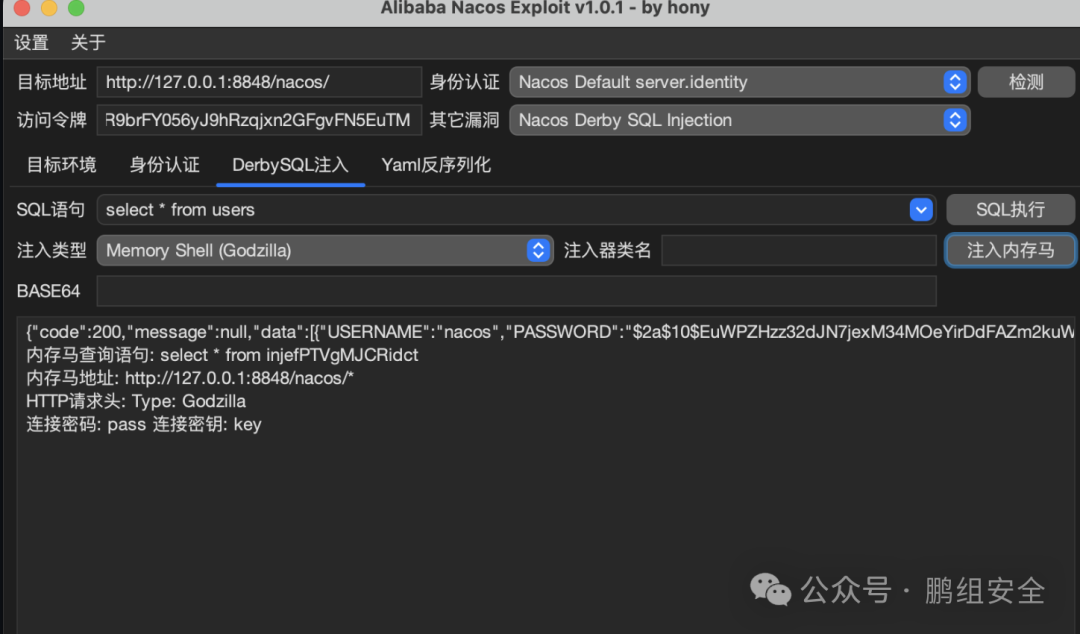Click the SQL执行 button

(x=1010, y=209)
